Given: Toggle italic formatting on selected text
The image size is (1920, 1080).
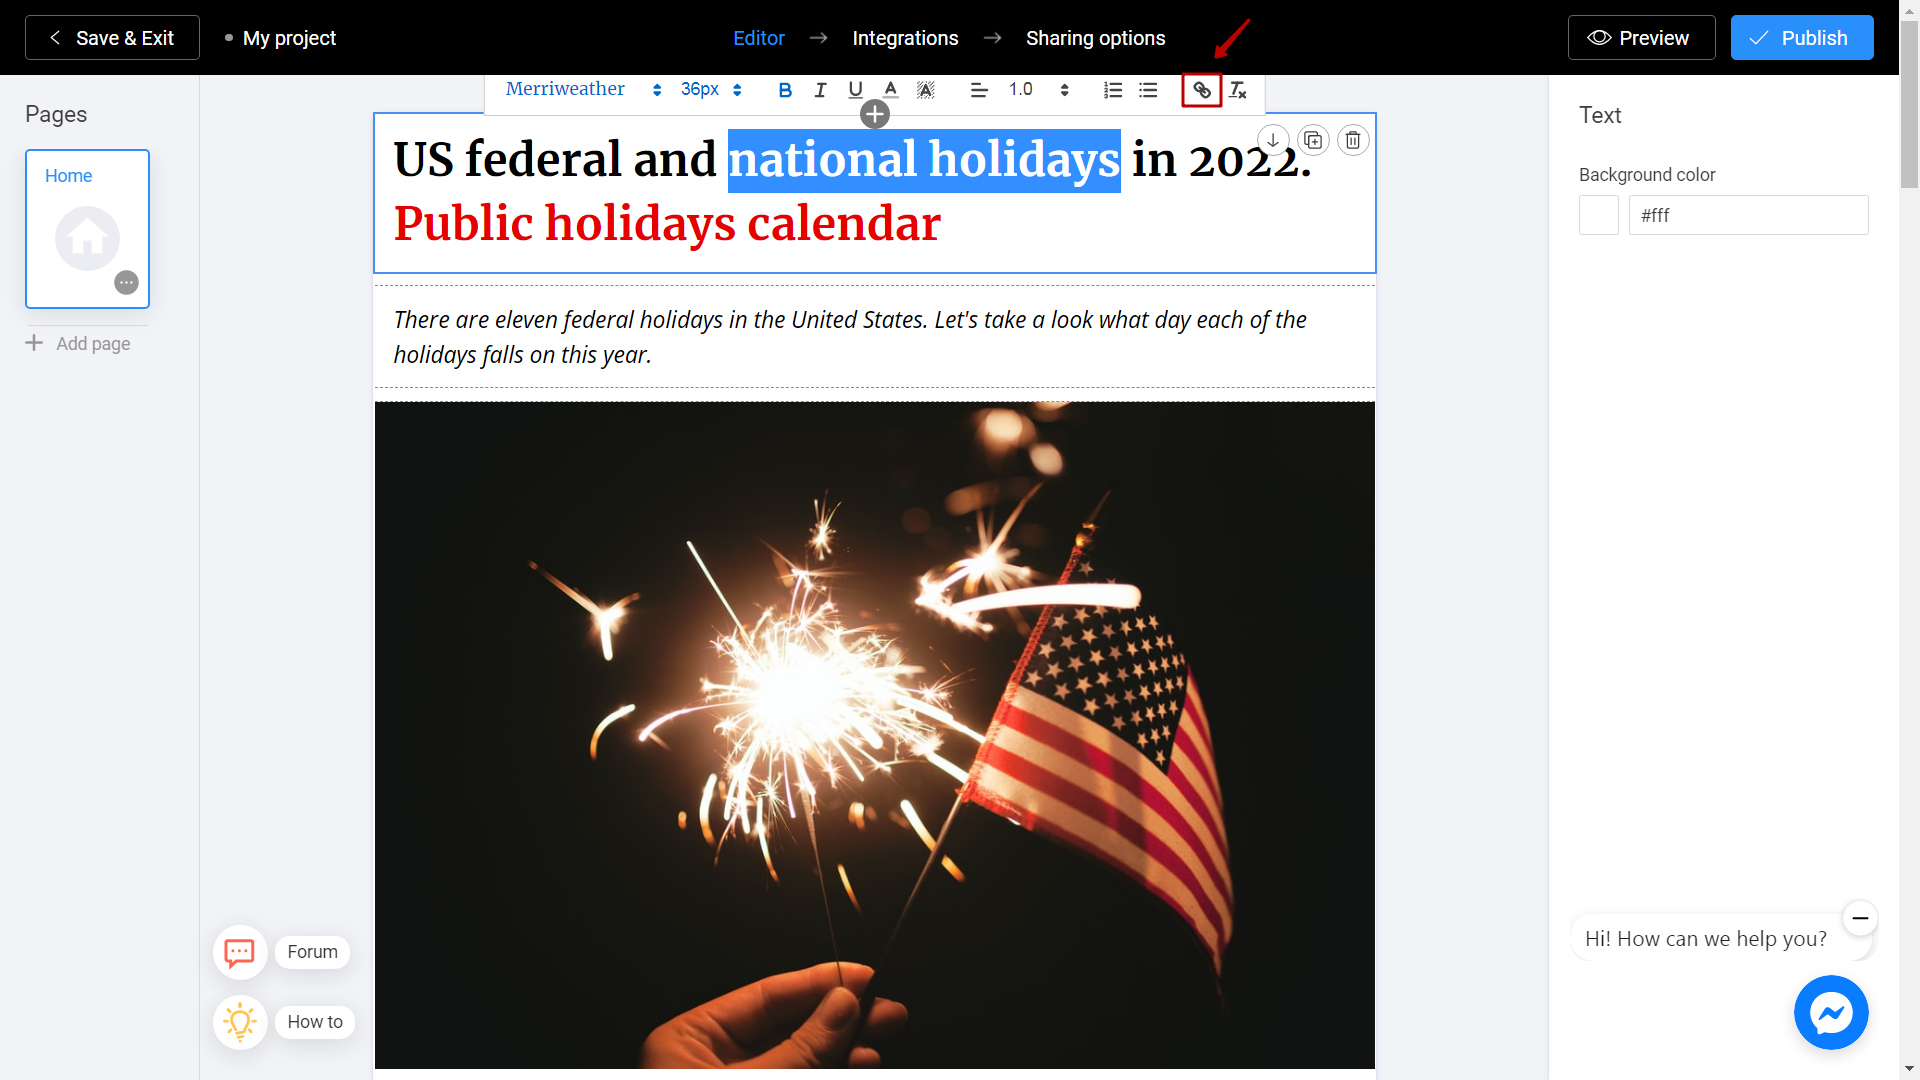Looking at the screenshot, I should 819,90.
